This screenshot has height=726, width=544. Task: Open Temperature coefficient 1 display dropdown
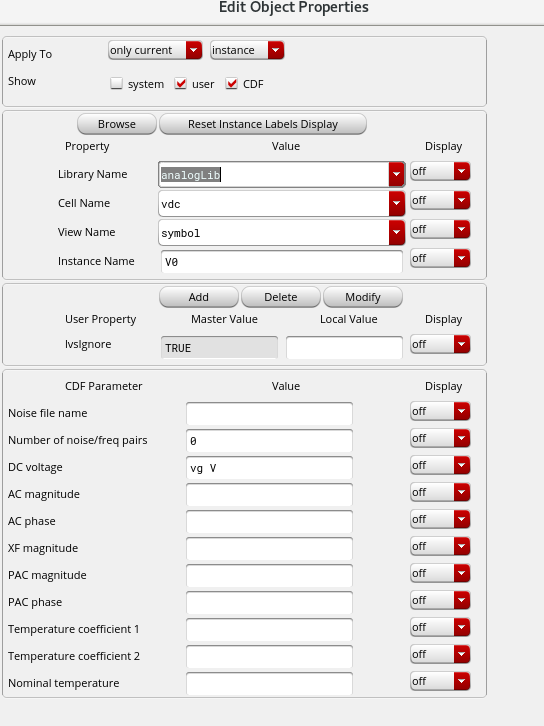(440, 627)
